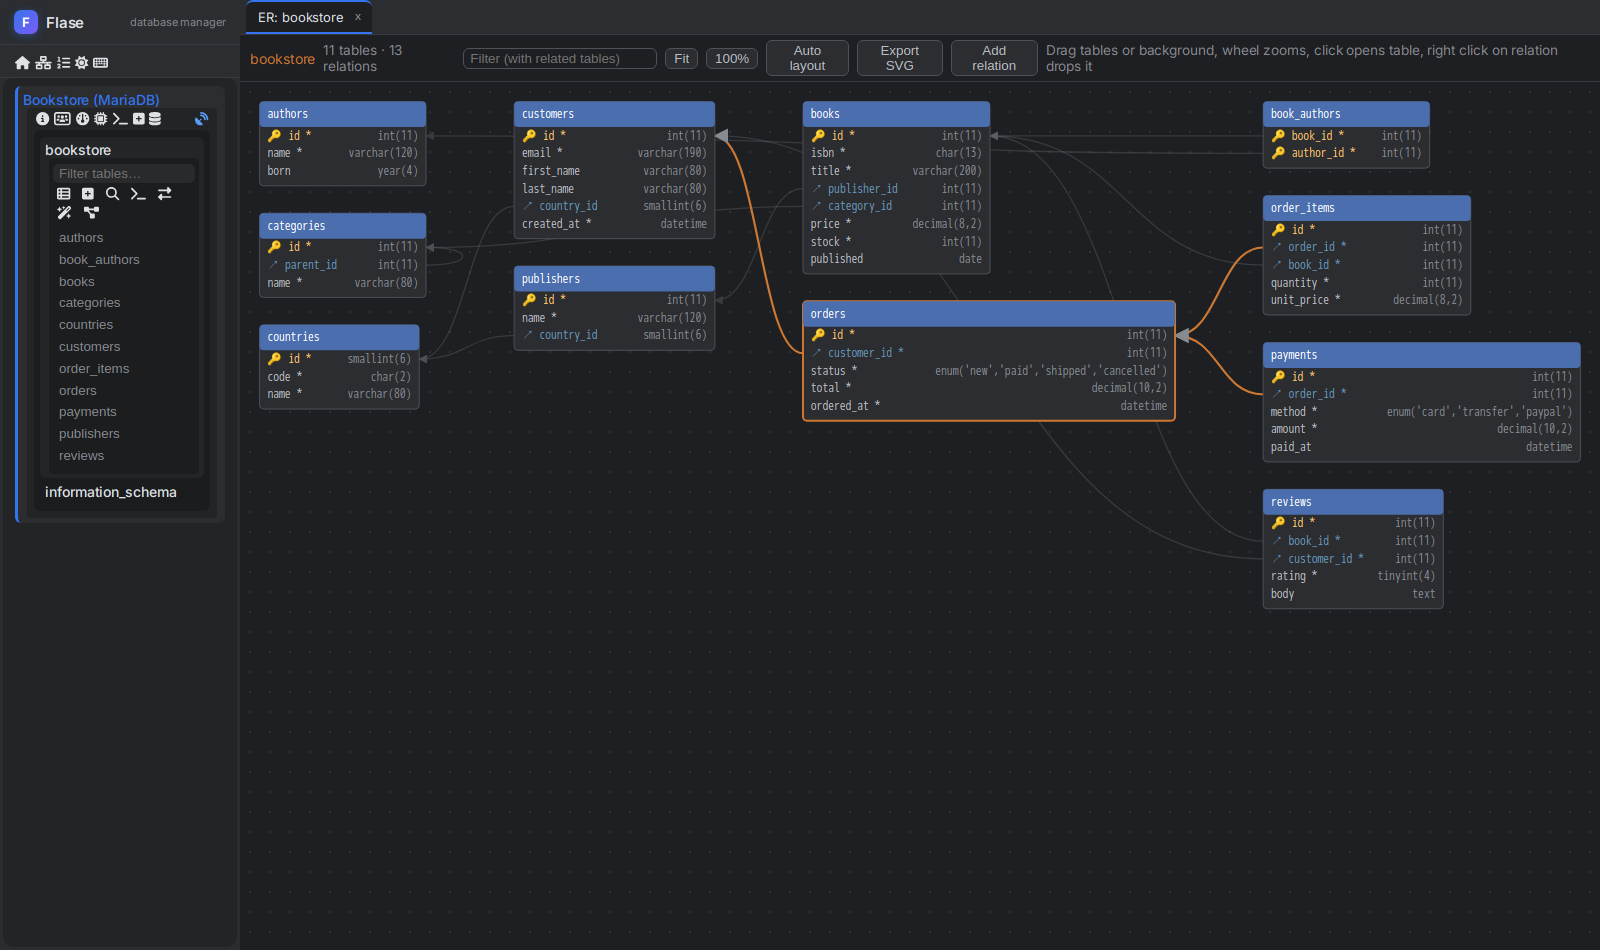Open orders table in sidebar
The width and height of the screenshot is (1600, 950).
[x=78, y=391]
